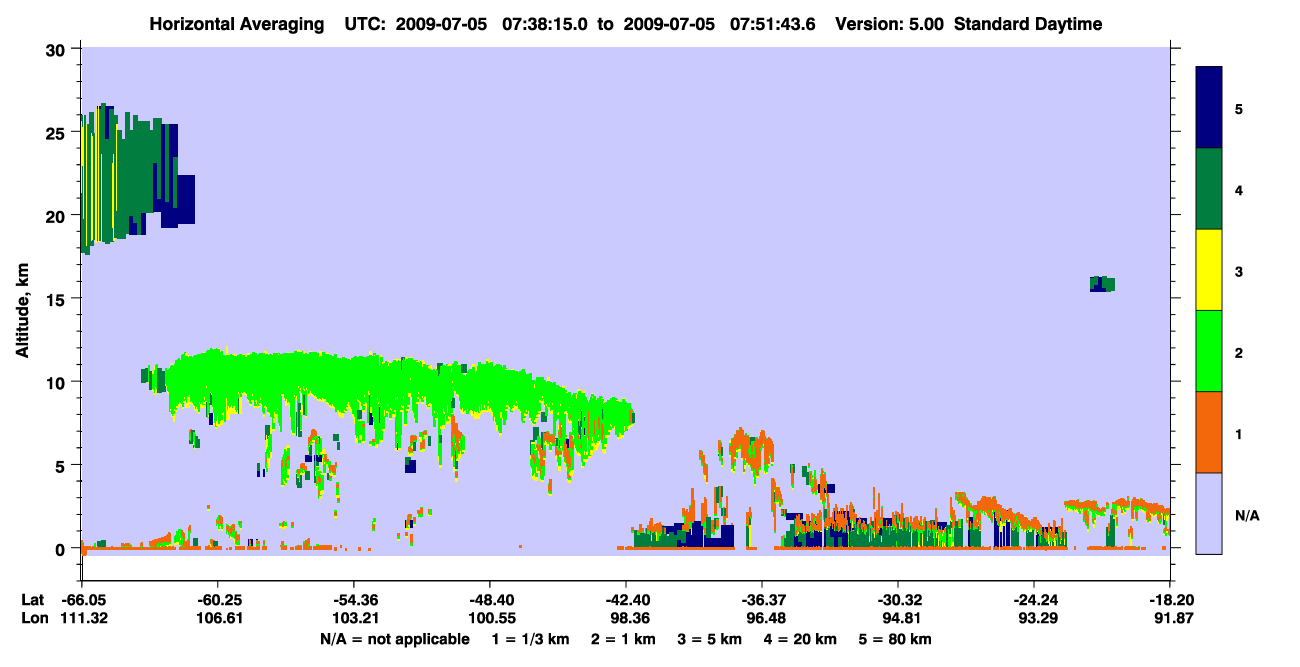Click longitude value 103.21
Viewport: 1300px width, 667px height.
click(353, 618)
